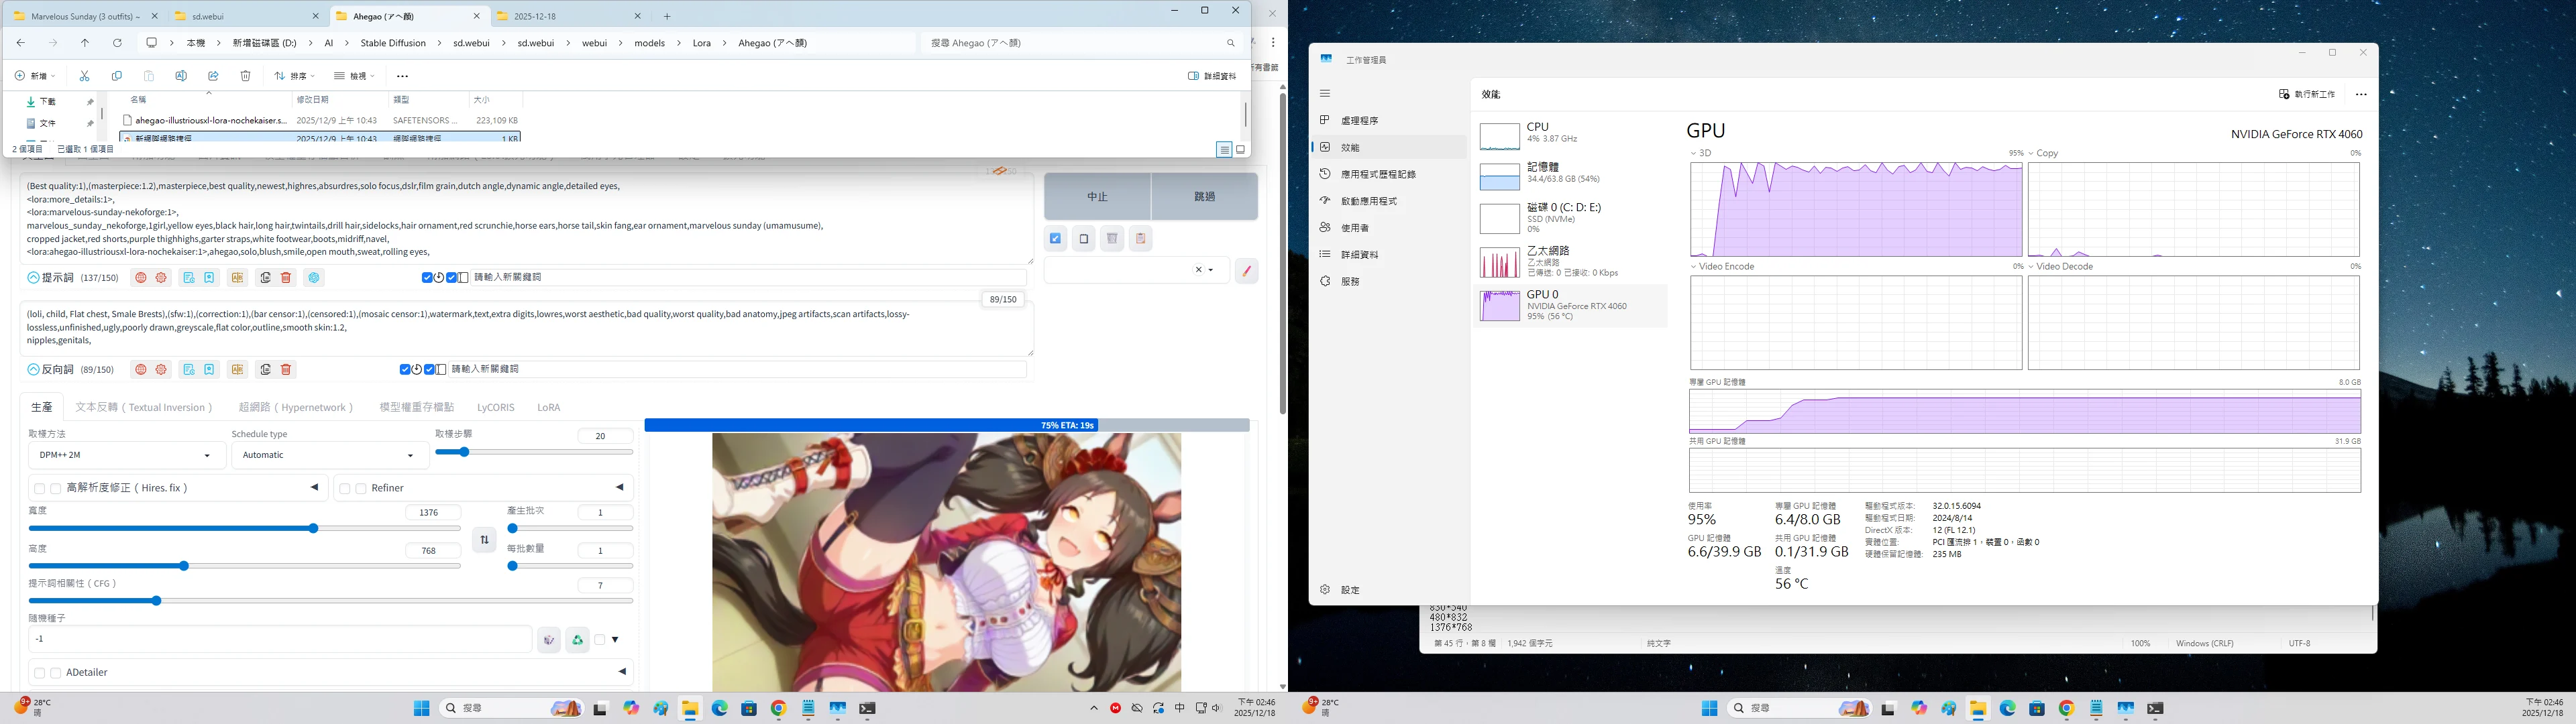Image resolution: width=2576 pixels, height=724 pixels.
Task: Swap width and height arrows button
Action: pos(484,540)
